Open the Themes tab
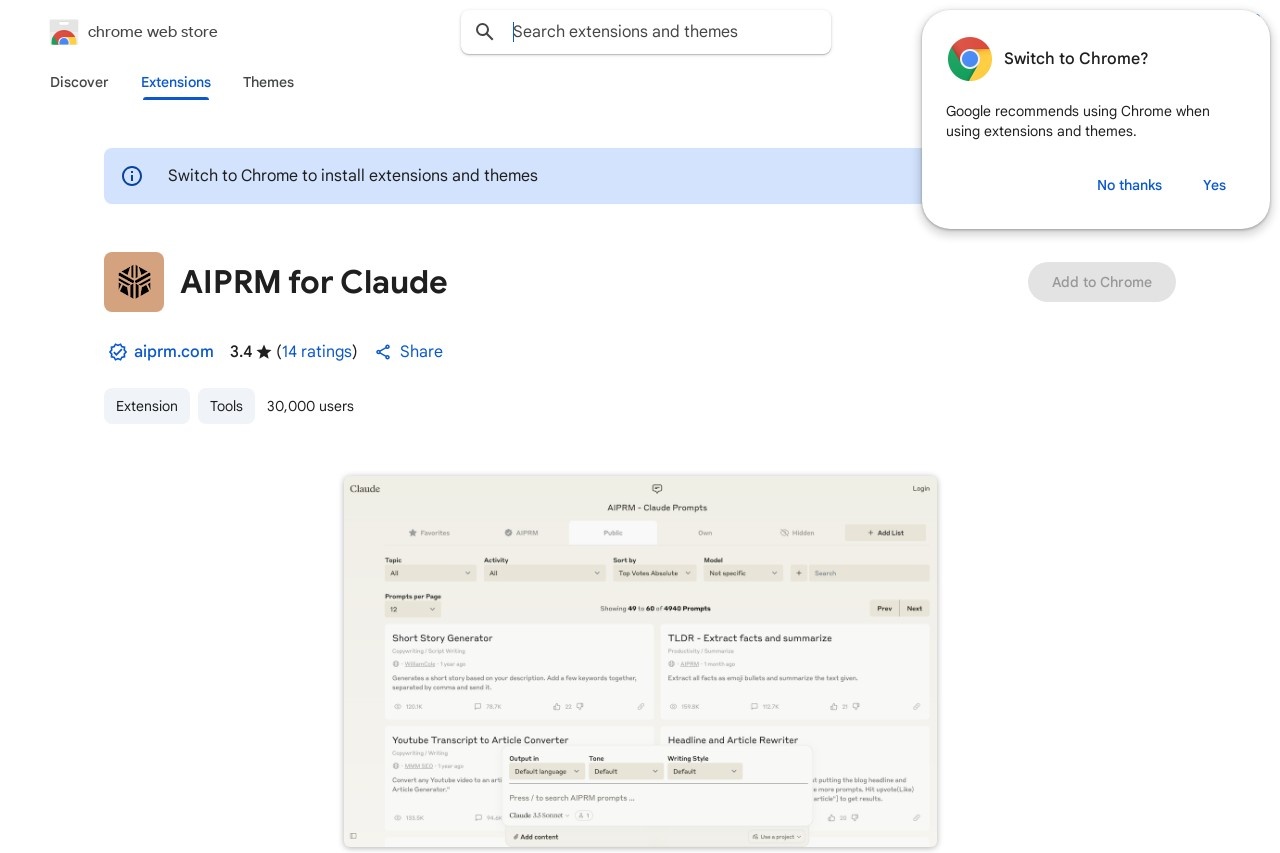The width and height of the screenshot is (1280, 853). tap(268, 82)
